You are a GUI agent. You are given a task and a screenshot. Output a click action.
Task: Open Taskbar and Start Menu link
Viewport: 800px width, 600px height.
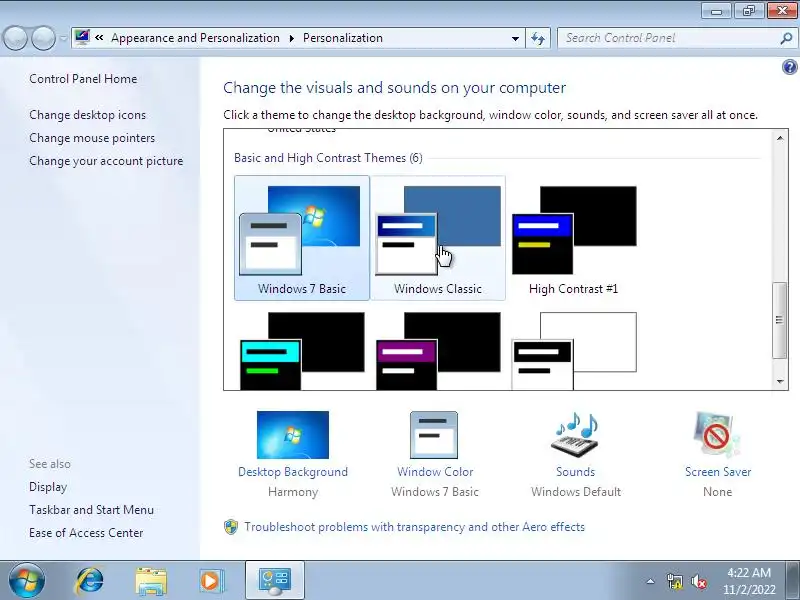pyautogui.click(x=91, y=510)
